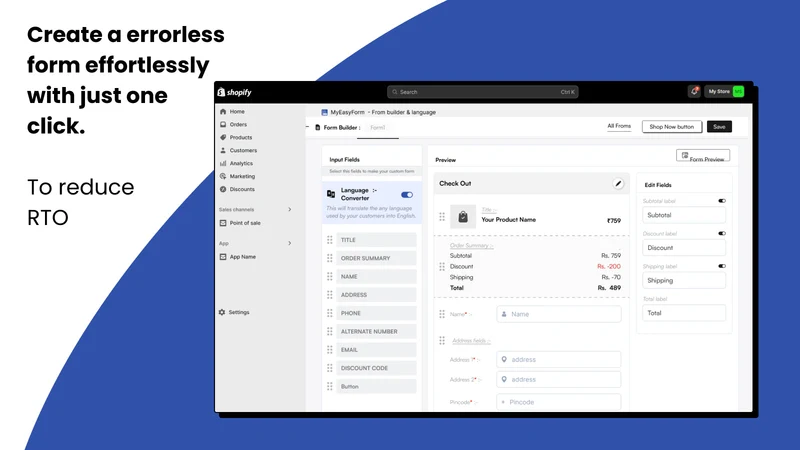Click drag handle beside TITLE

(x=330, y=240)
